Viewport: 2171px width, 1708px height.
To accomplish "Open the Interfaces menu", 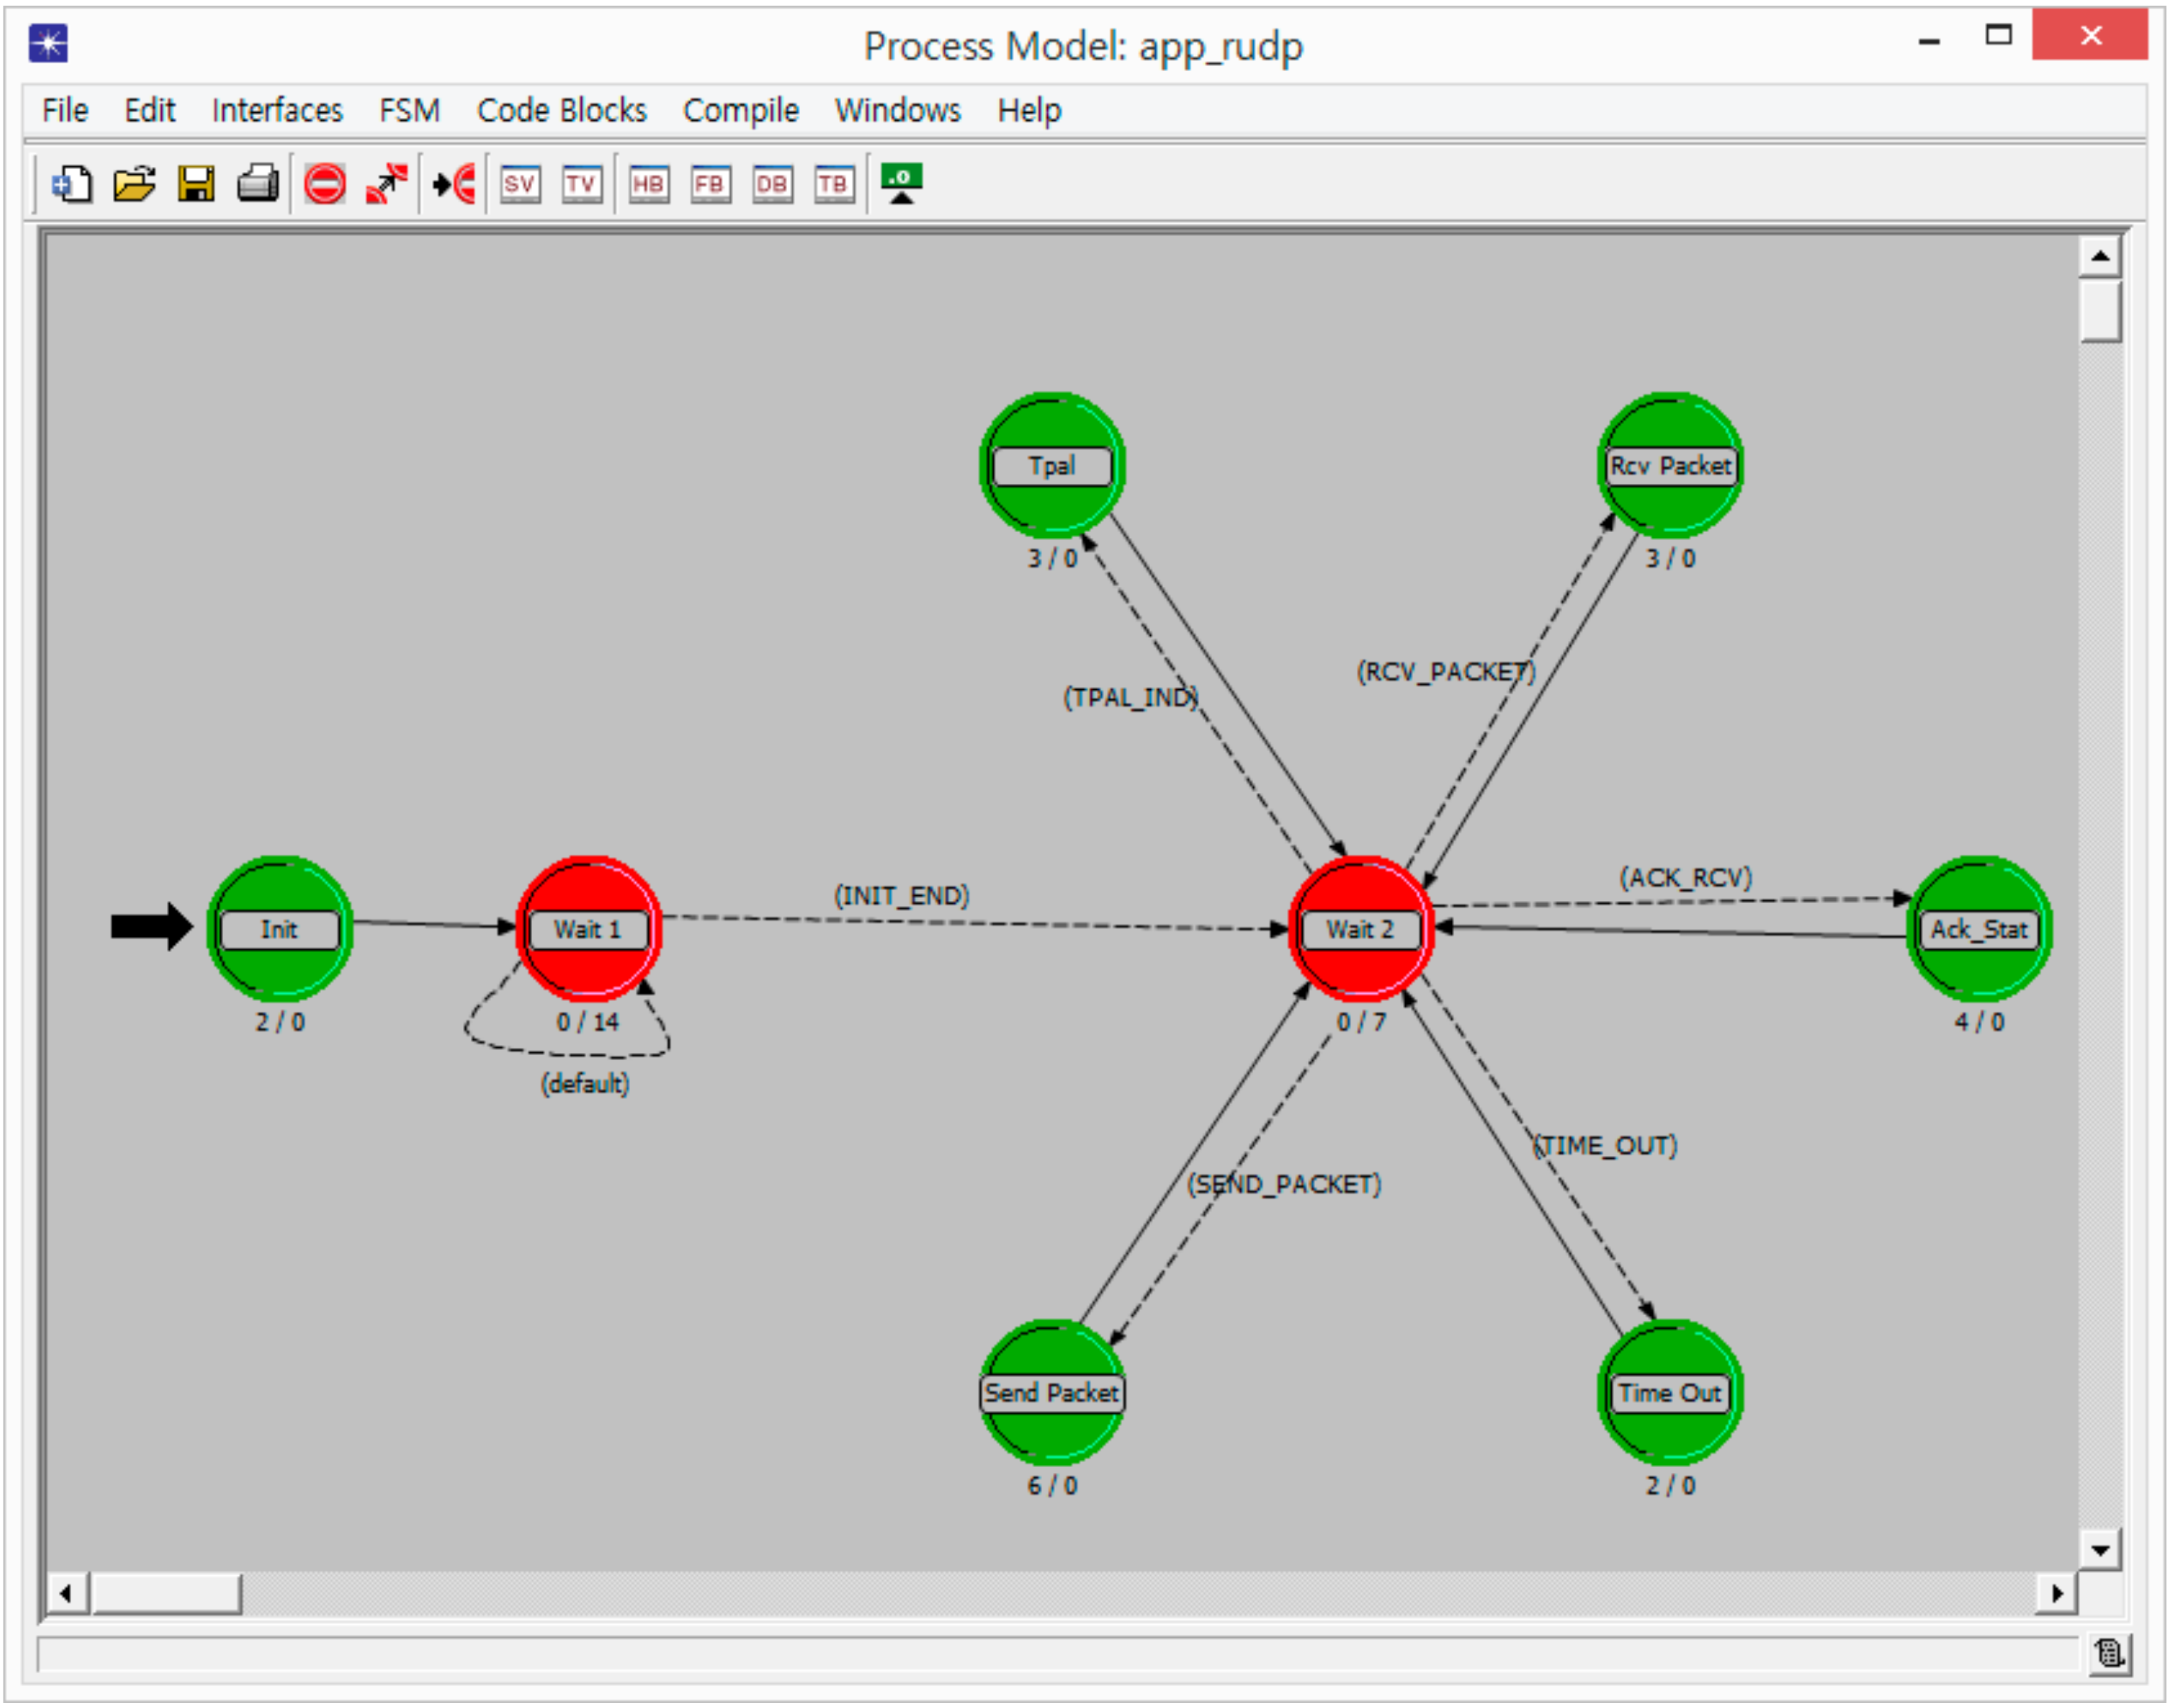I will click(x=277, y=110).
